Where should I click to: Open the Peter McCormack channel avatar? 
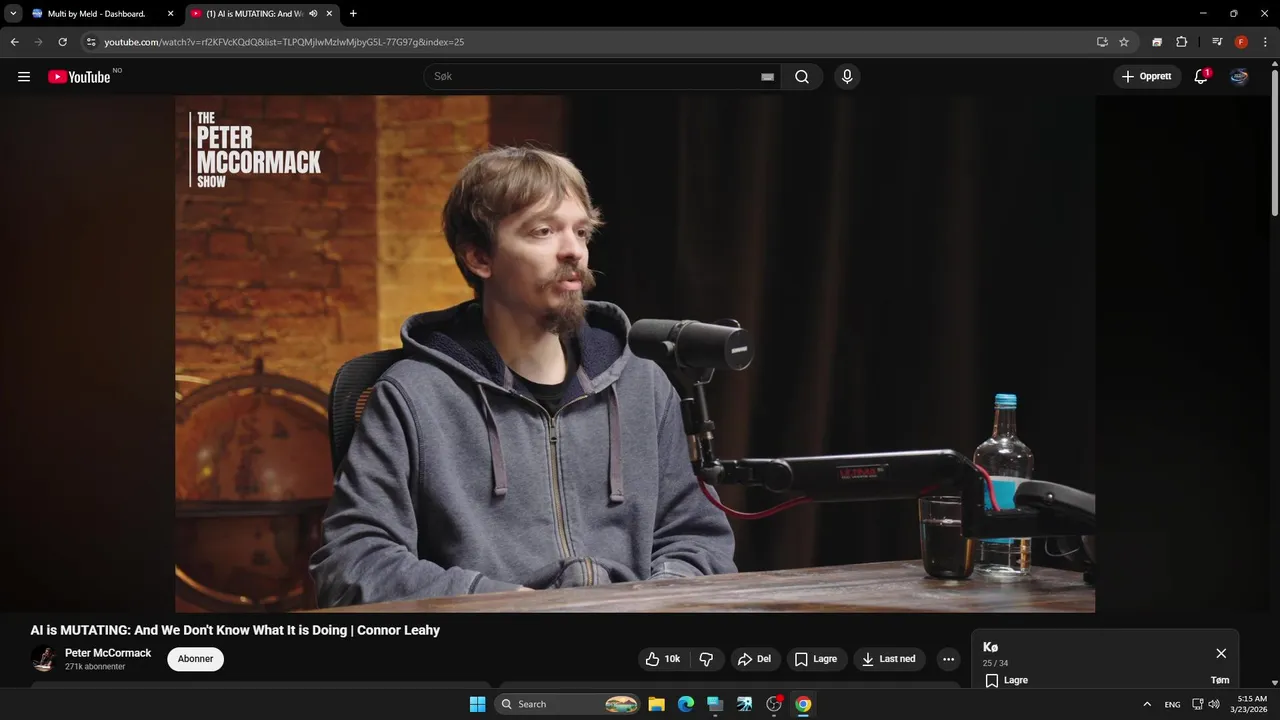click(x=43, y=659)
